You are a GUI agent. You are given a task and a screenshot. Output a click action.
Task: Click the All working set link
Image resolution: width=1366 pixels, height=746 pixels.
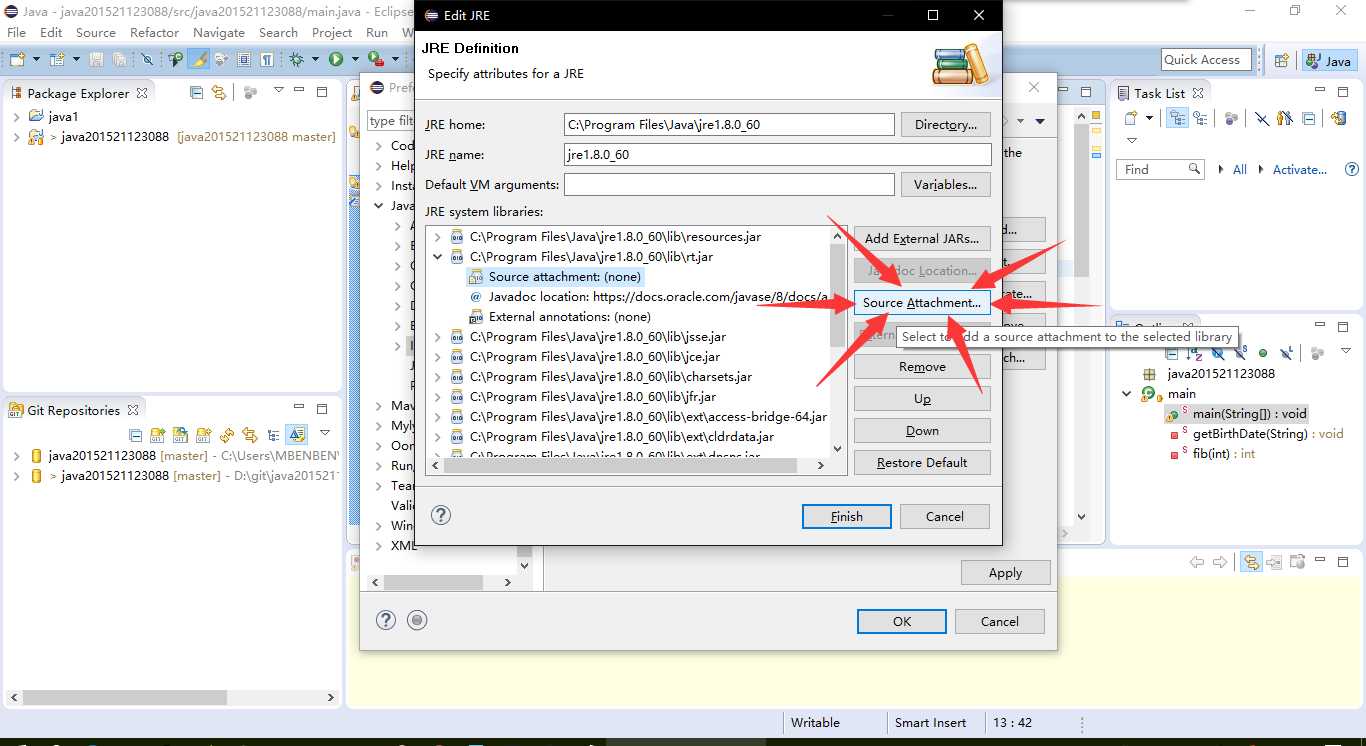[x=1240, y=169]
